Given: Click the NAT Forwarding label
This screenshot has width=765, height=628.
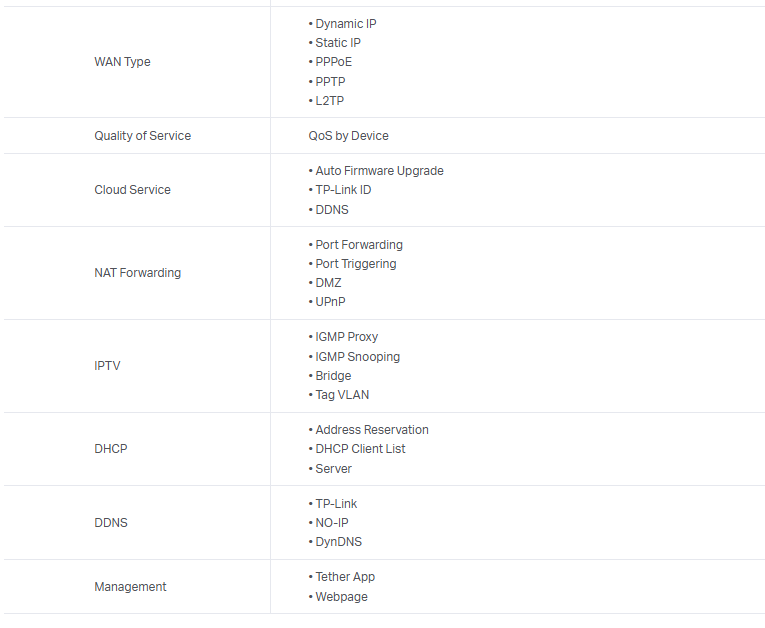Looking at the screenshot, I should (x=137, y=273).
